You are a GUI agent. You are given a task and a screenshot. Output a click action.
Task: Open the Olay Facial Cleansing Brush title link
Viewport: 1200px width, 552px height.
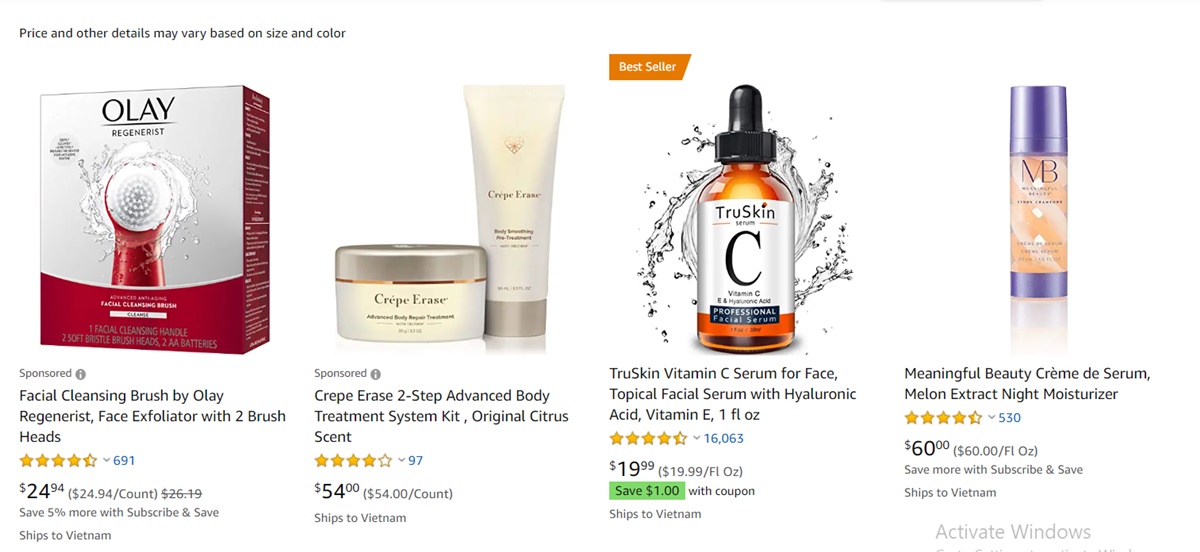tap(153, 416)
